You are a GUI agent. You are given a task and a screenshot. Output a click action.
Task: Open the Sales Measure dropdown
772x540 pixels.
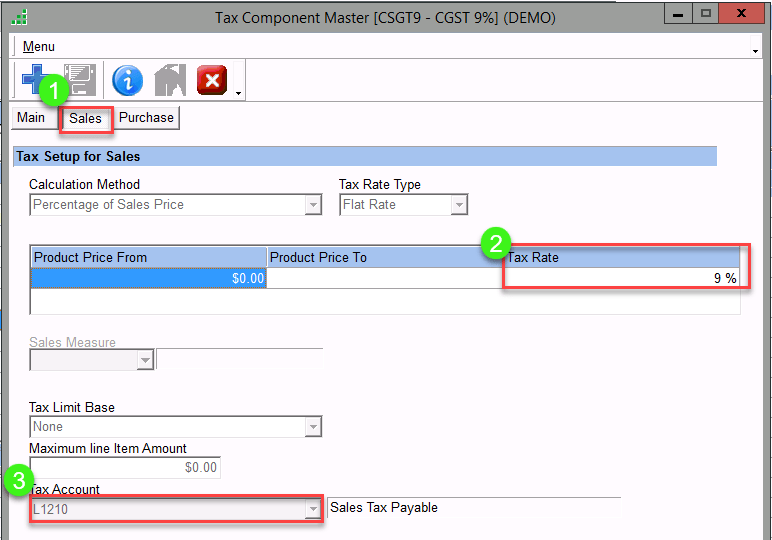pyautogui.click(x=145, y=360)
